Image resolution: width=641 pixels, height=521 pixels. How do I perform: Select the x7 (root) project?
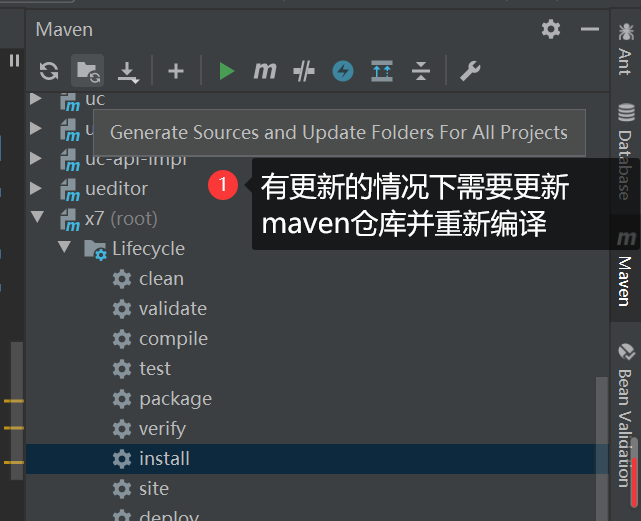121,219
